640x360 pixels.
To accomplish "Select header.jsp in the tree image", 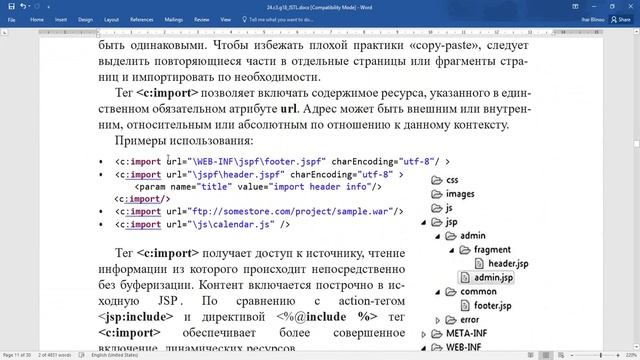I will coord(502,264).
